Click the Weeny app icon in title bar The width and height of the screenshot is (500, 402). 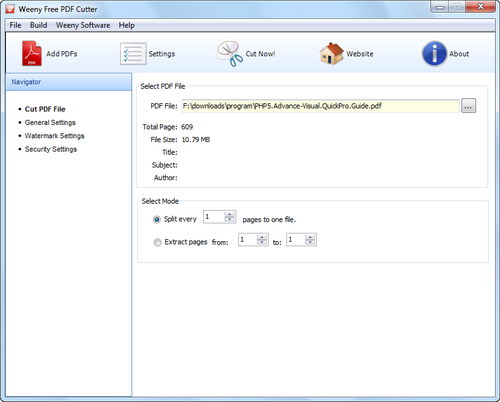pos(10,9)
